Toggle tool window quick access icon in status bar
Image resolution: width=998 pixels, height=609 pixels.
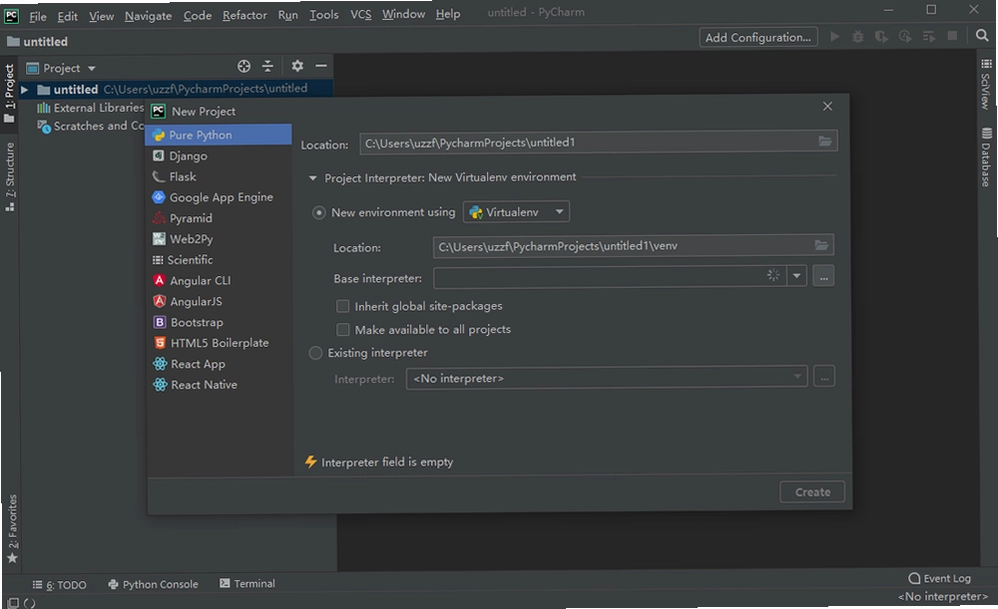(x=13, y=602)
